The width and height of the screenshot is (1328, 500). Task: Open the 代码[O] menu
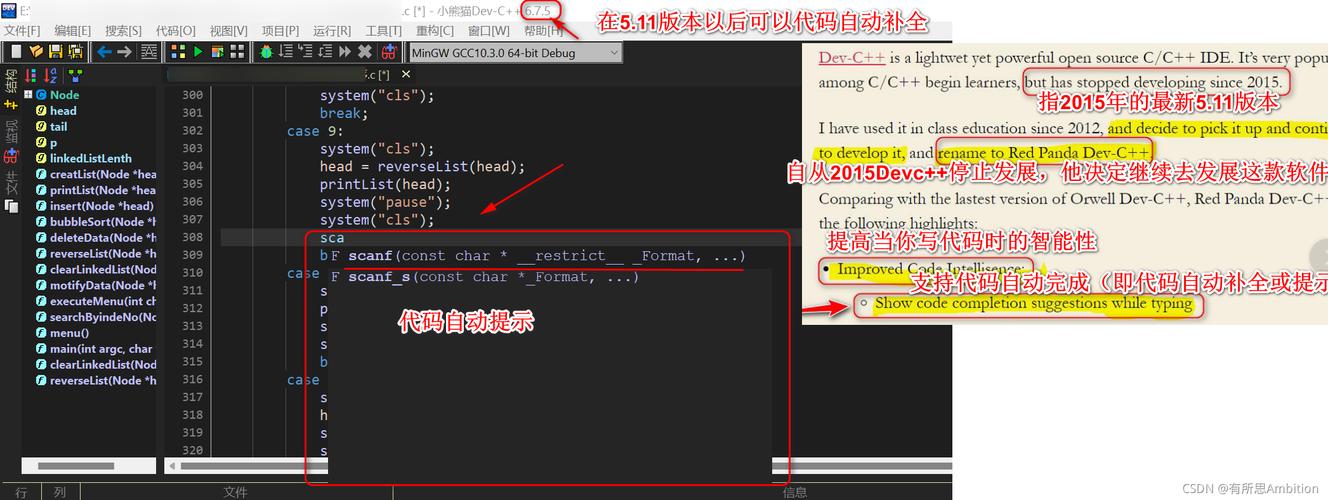[176, 31]
